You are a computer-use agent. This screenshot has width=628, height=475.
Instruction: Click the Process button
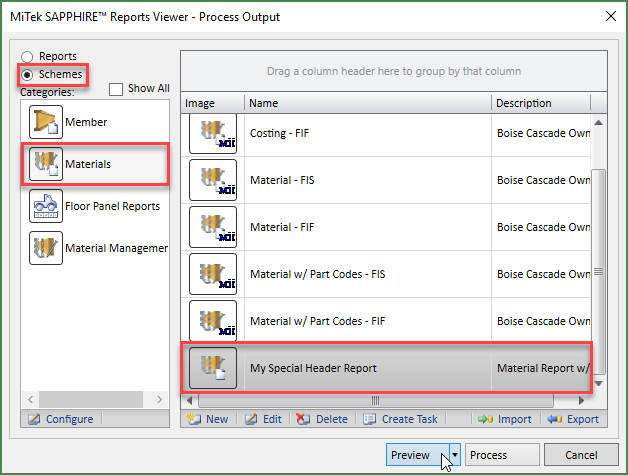(x=502, y=455)
